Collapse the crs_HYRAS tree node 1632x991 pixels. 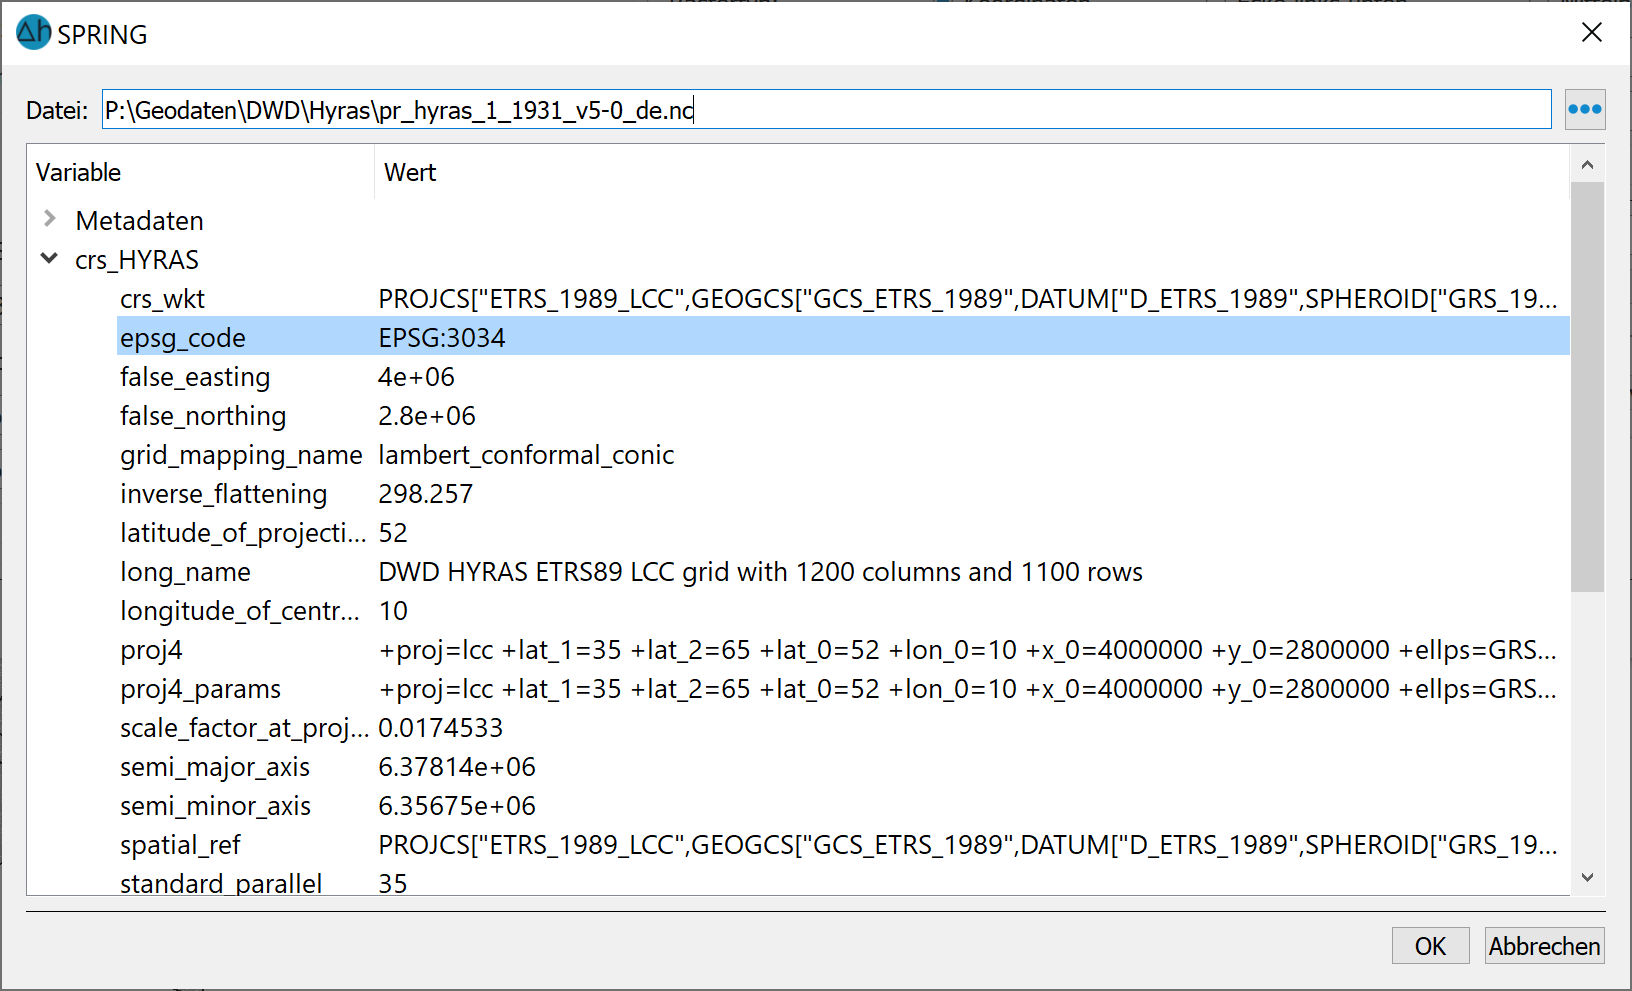[x=49, y=259]
